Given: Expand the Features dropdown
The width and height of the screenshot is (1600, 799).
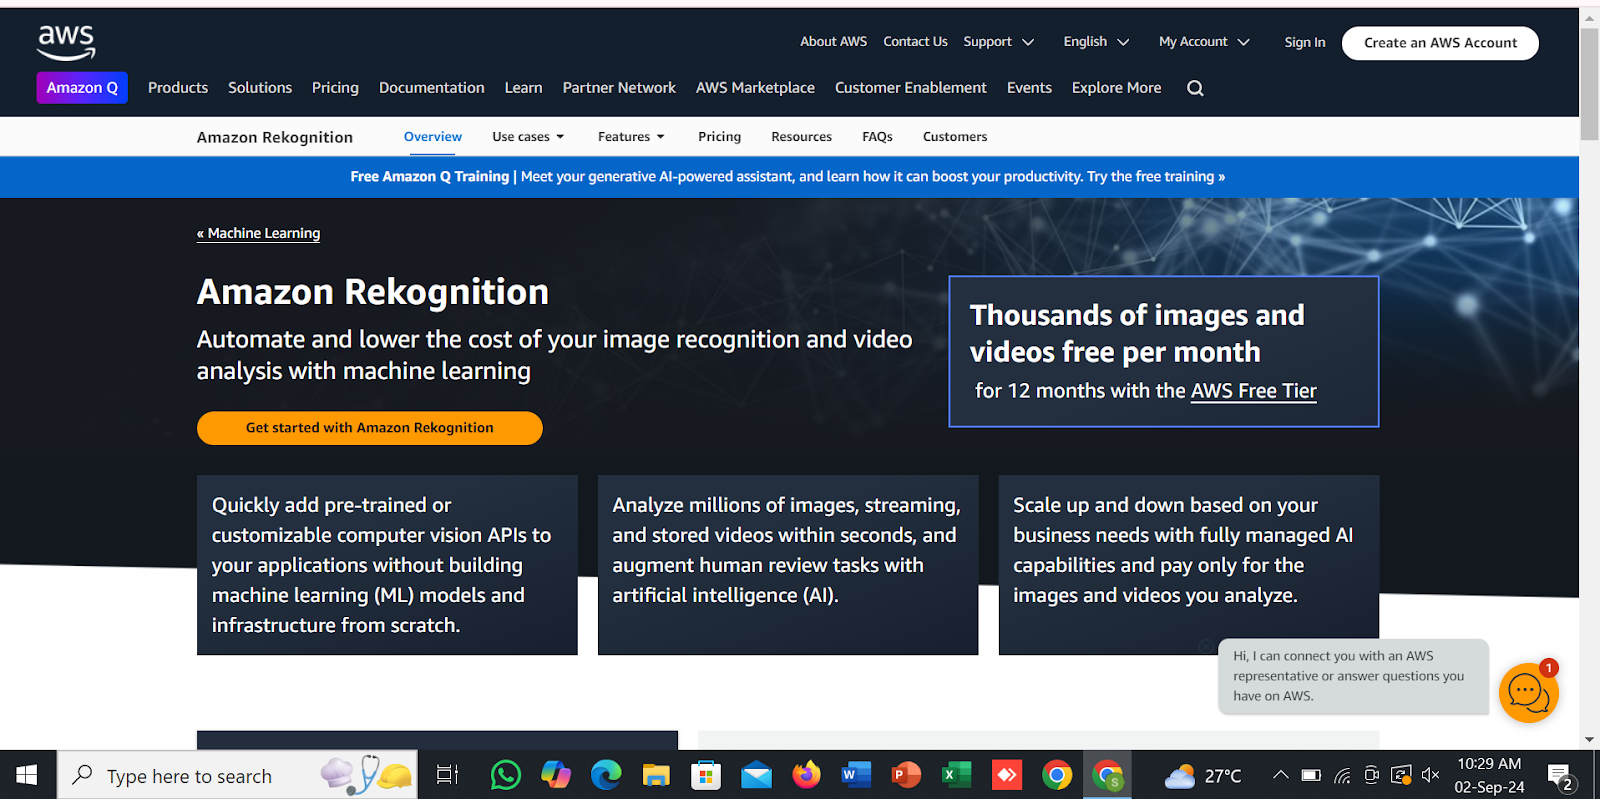Looking at the screenshot, I should [x=631, y=137].
